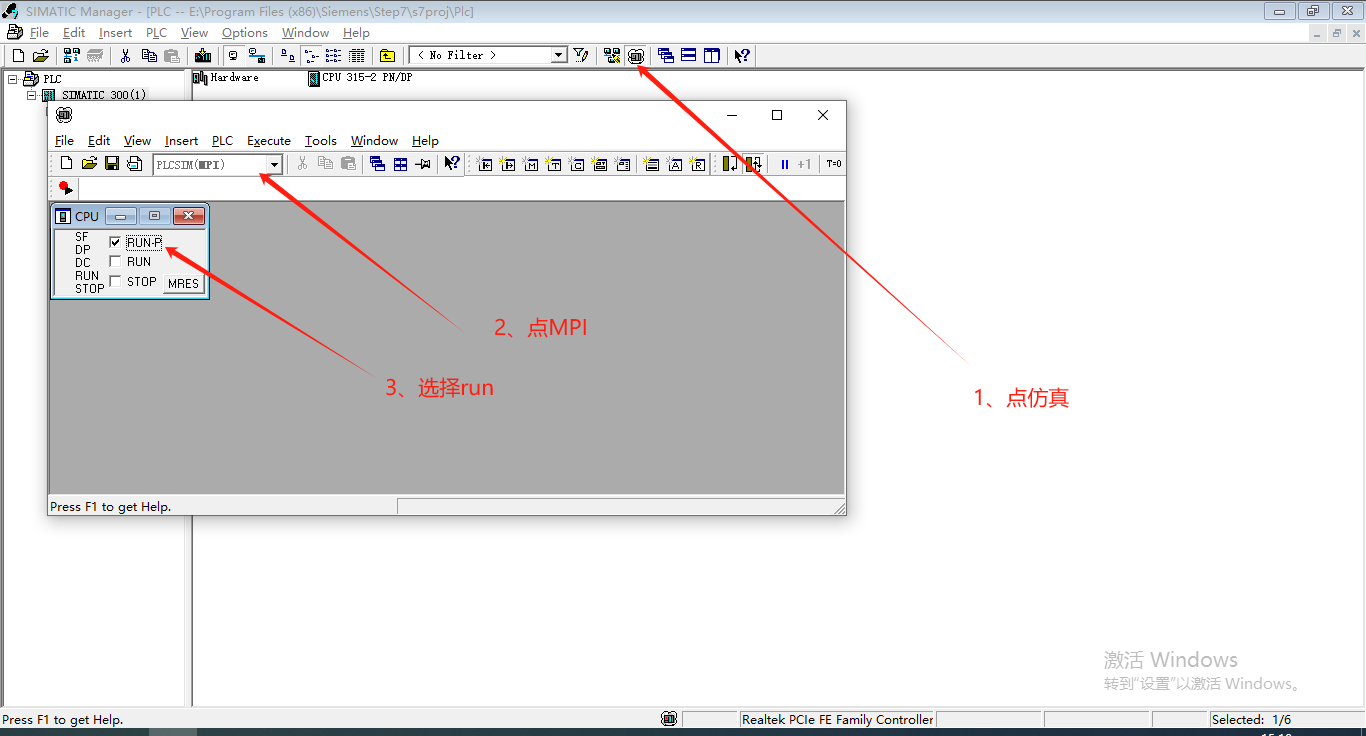This screenshot has height=736, width=1366.
Task: Switch to Details view icon in SIMATIC Manager
Action: pos(356,56)
